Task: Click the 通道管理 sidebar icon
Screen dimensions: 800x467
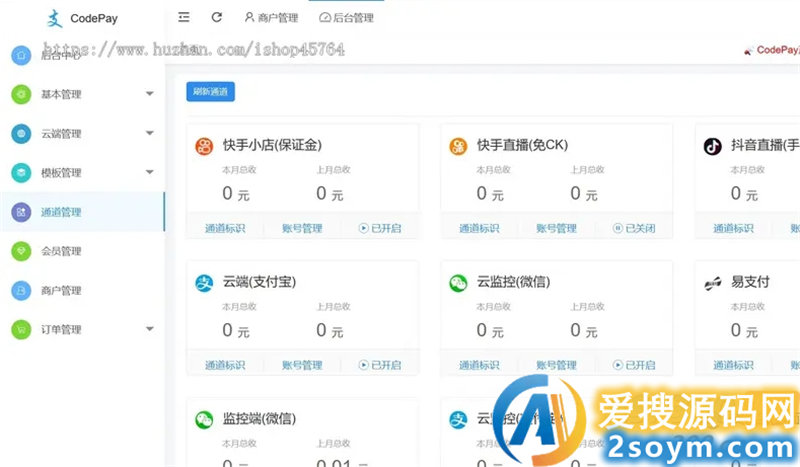Action: click(21, 212)
